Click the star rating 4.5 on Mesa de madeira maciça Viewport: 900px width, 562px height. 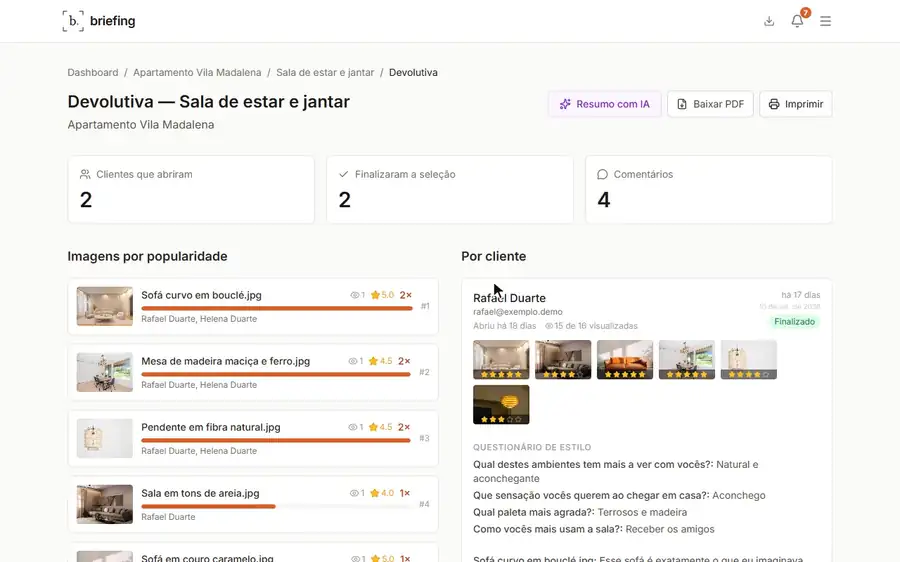click(x=381, y=361)
